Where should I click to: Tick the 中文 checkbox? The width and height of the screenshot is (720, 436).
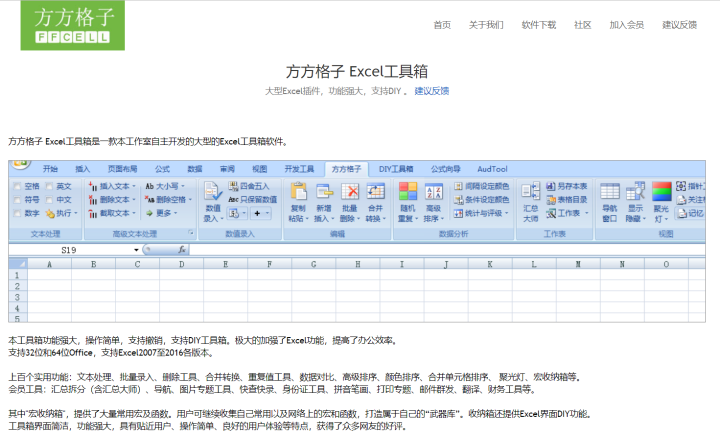click(x=49, y=200)
